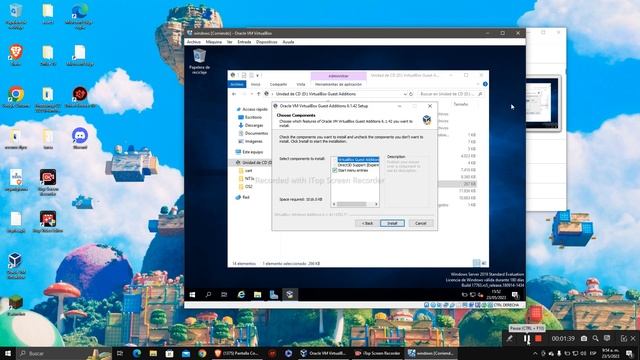Click guest taskbar Internet Explorer icon
This screenshot has width=640, height=360.
click(x=241, y=295)
